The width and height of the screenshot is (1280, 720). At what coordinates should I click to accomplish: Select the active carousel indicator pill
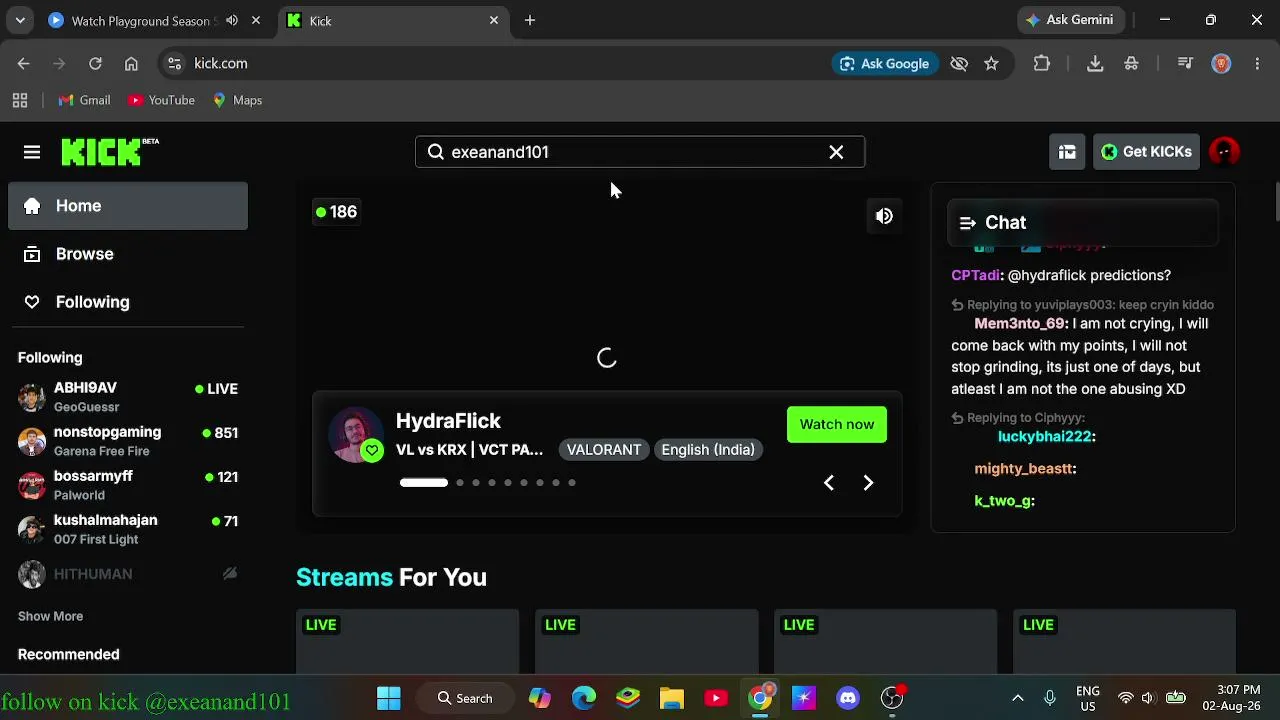(x=424, y=483)
